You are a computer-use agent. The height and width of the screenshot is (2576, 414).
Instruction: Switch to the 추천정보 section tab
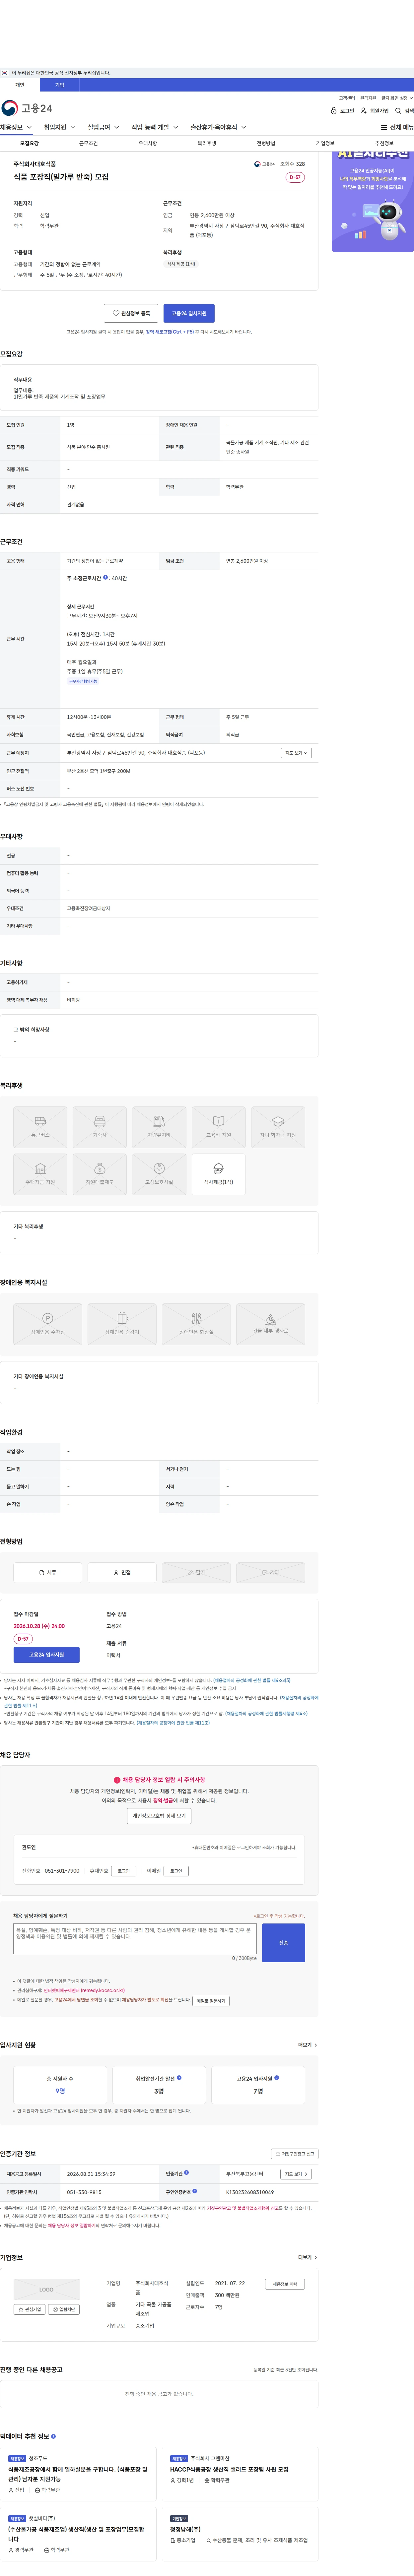384,143
